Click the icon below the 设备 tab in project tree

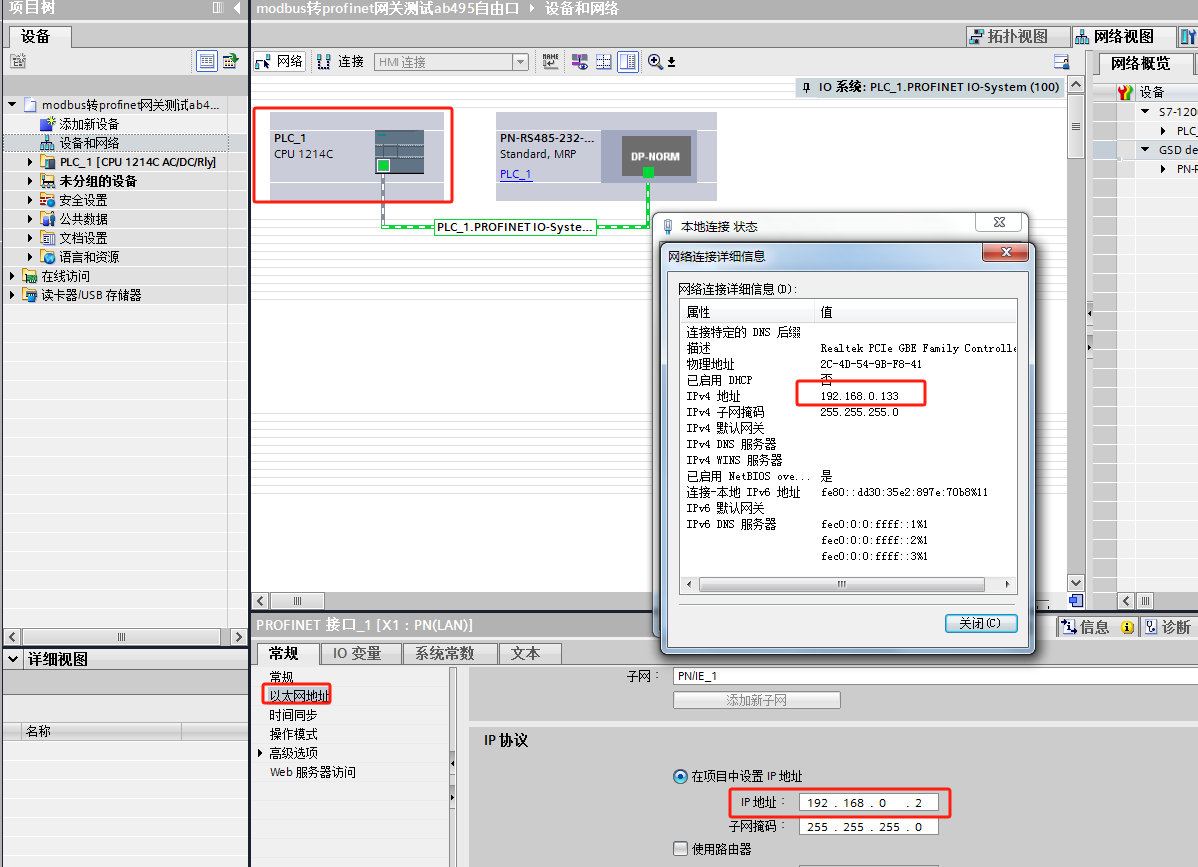(x=18, y=61)
